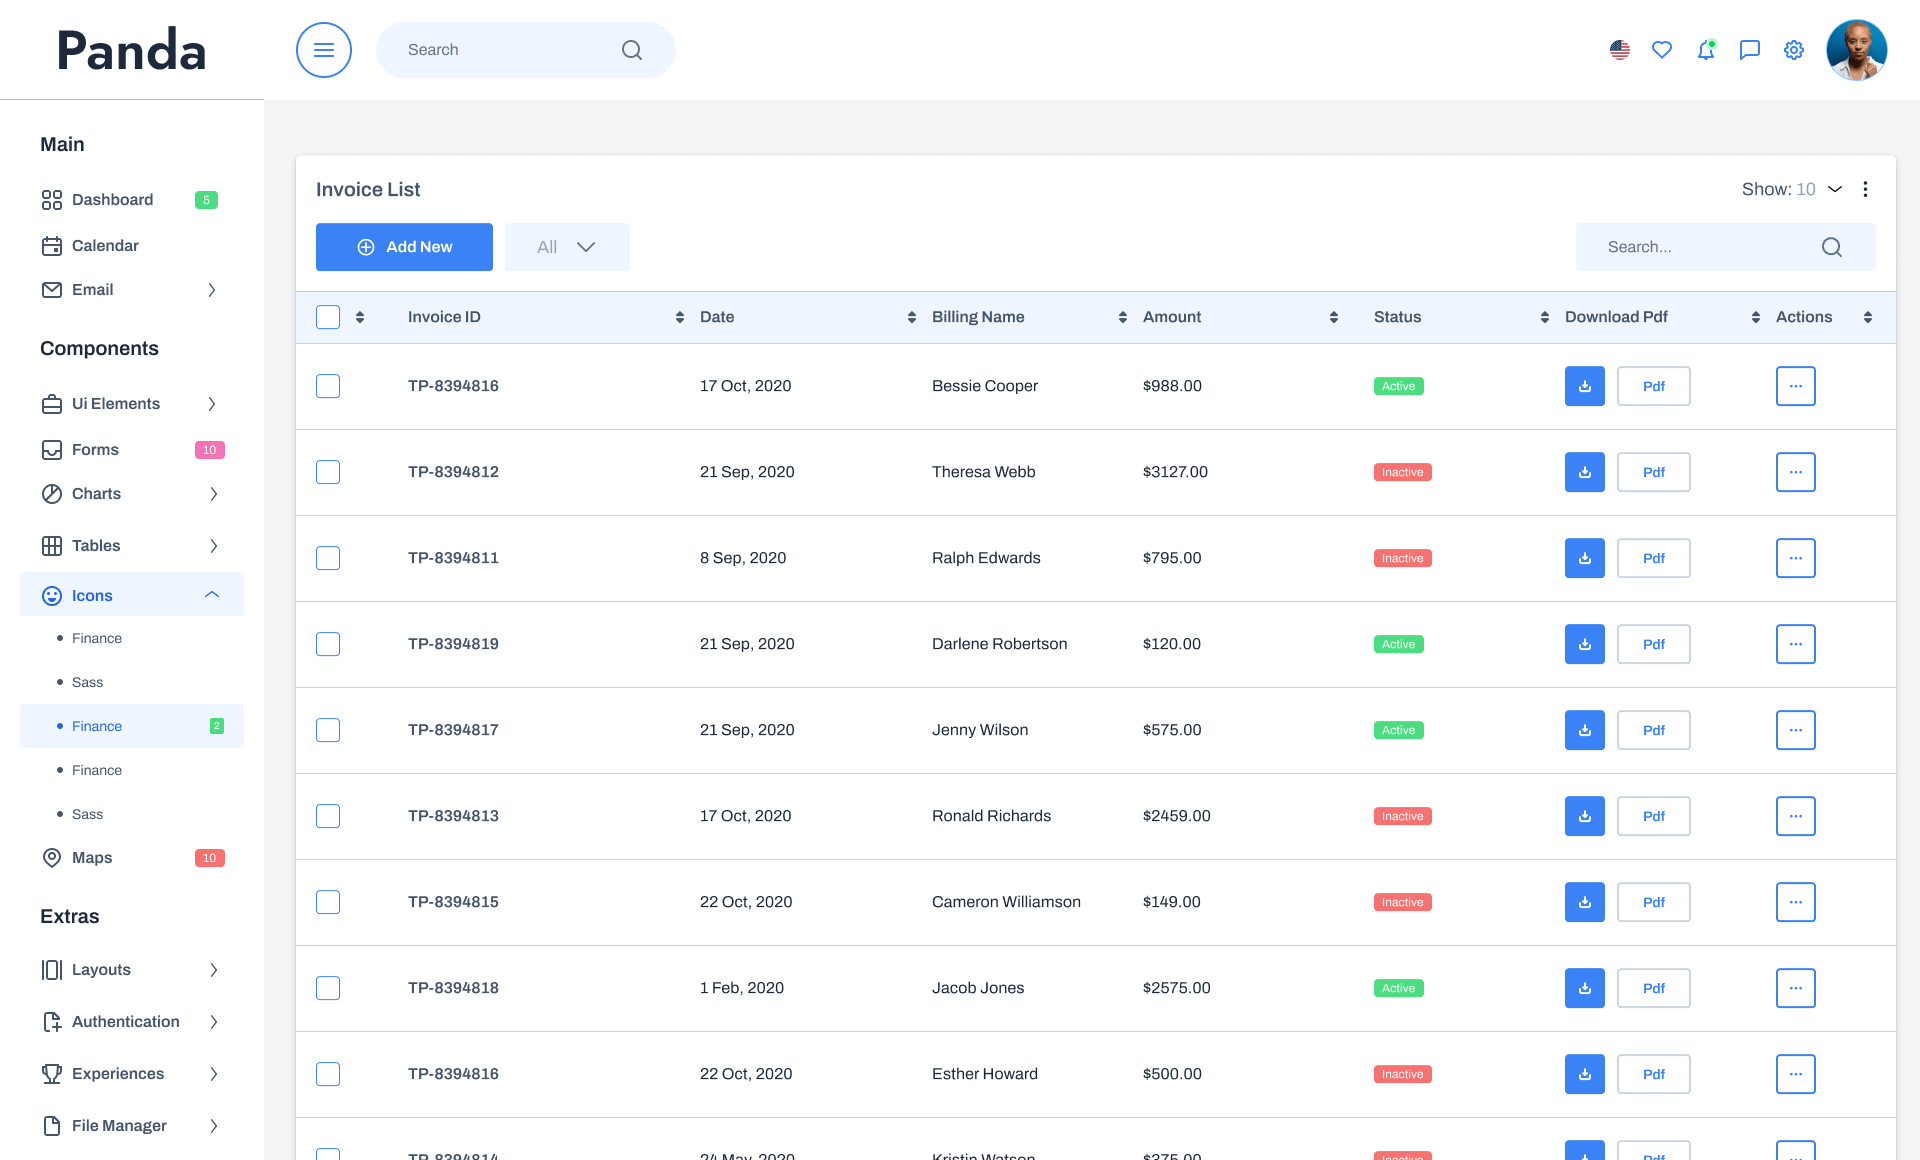Enable the select-all checkbox in table header
Screen dimensions: 1920x1160
[x=328, y=315]
